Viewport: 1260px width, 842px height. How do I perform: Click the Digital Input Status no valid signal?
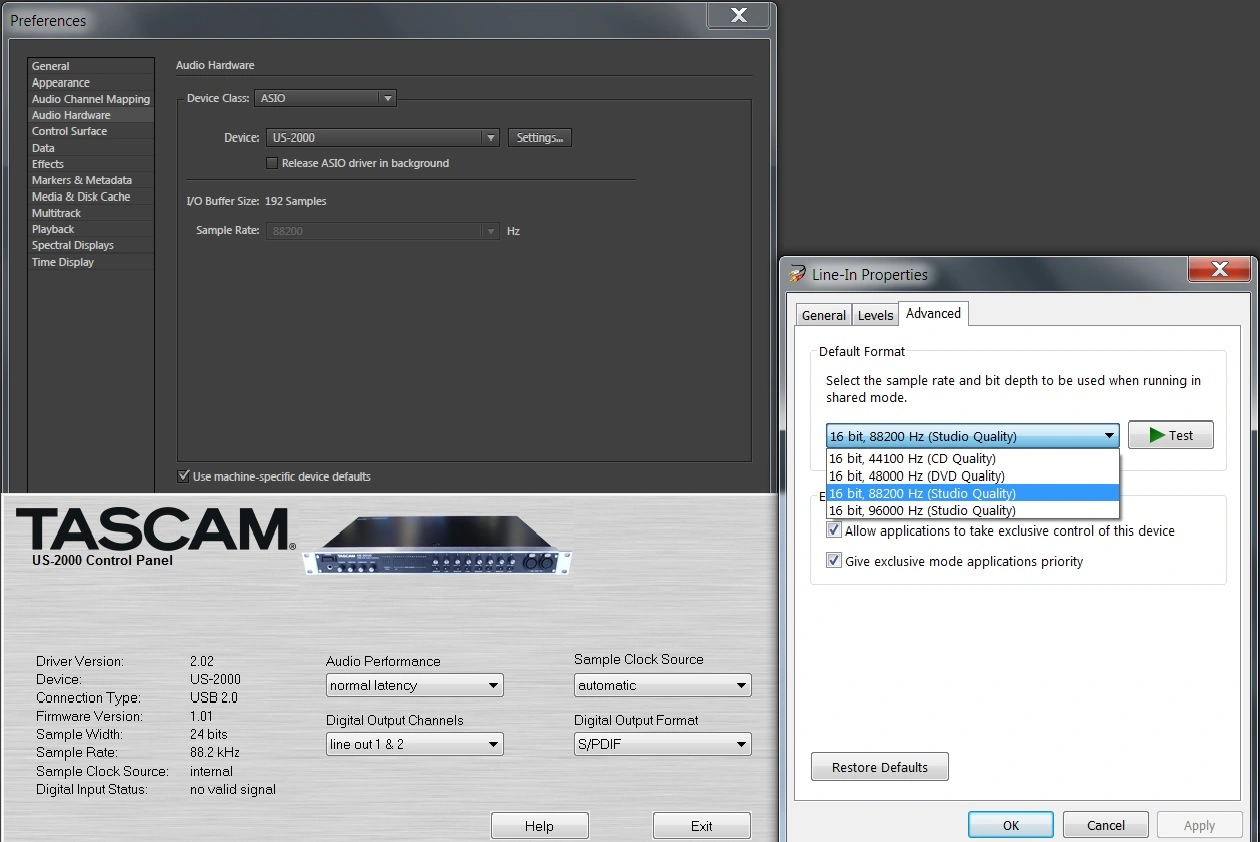point(233,789)
